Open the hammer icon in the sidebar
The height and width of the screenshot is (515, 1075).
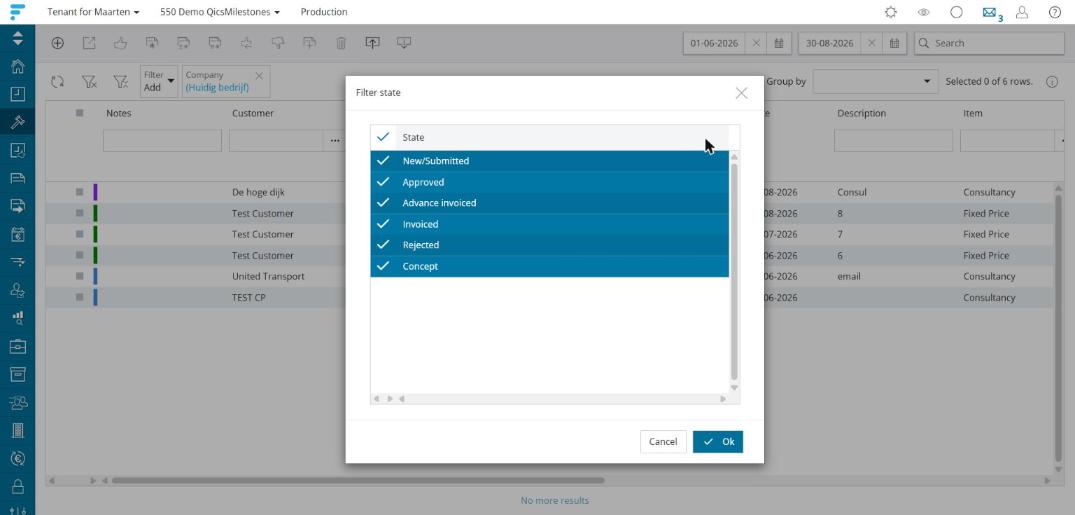18,122
